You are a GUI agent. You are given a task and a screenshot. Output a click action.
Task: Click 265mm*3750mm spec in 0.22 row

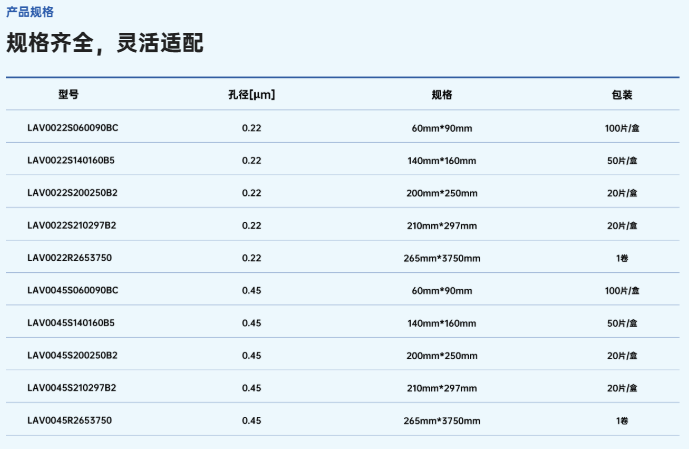click(x=442, y=258)
